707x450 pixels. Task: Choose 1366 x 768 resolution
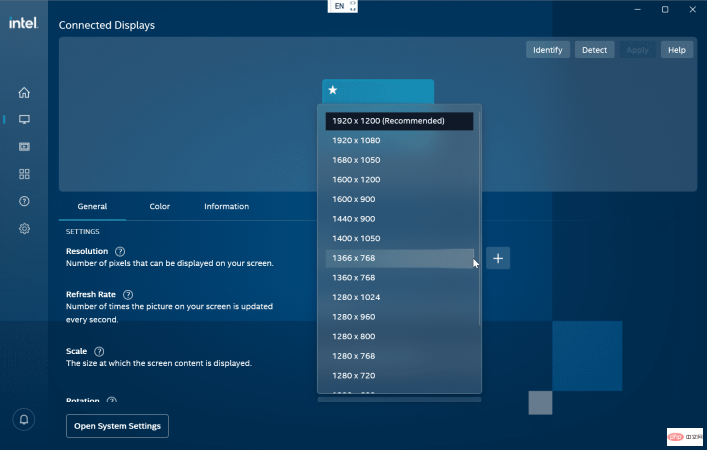point(399,258)
